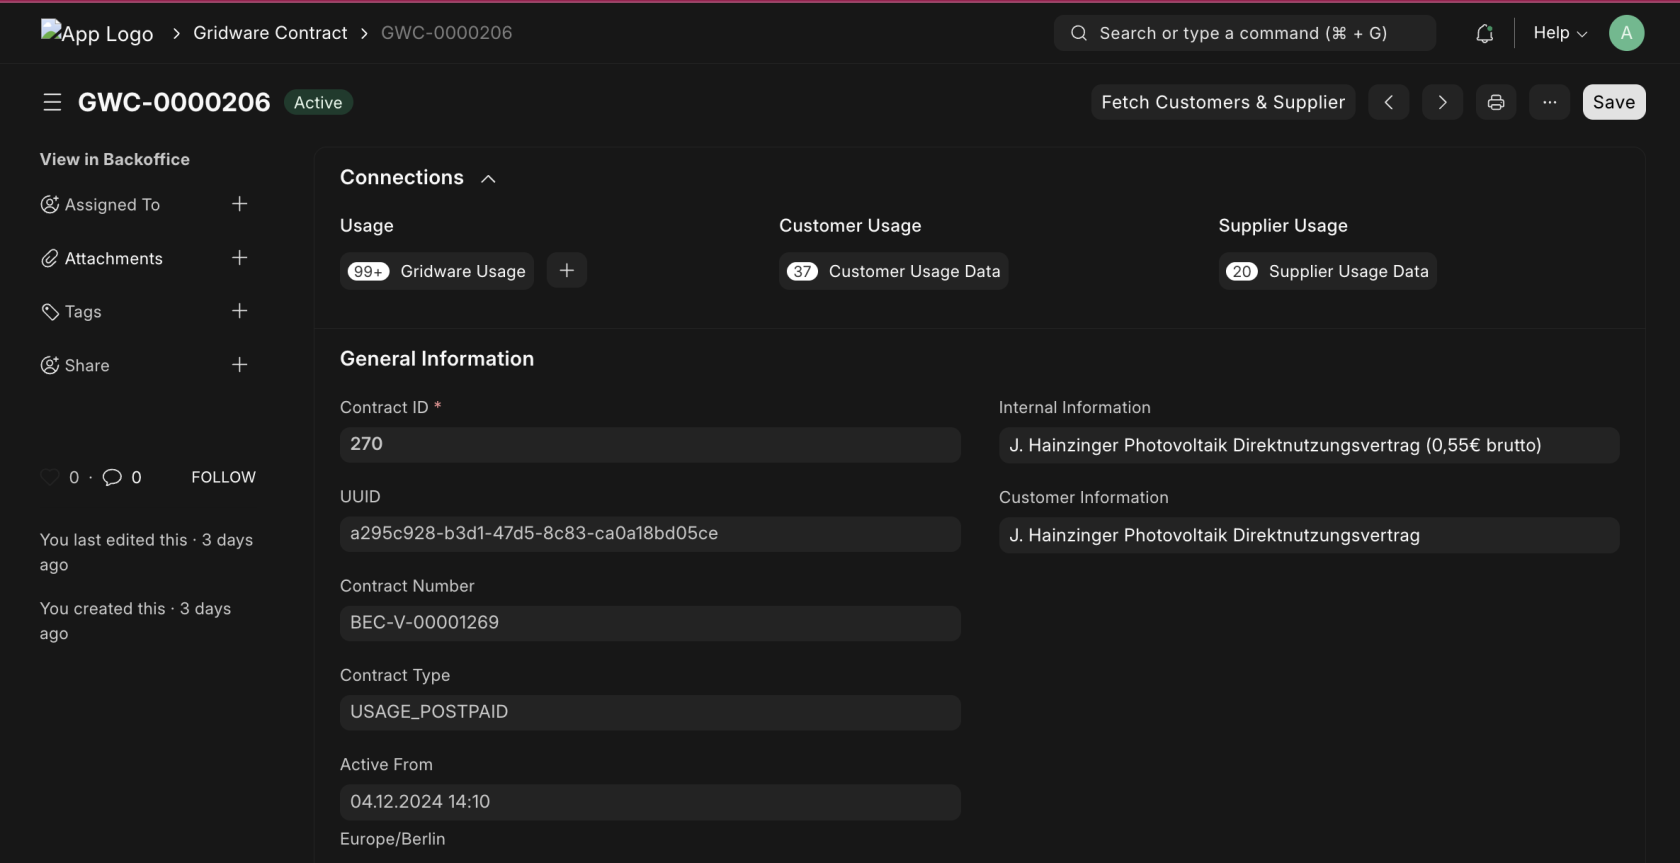Edit Contract Number field
The width and height of the screenshot is (1680, 863).
(650, 623)
